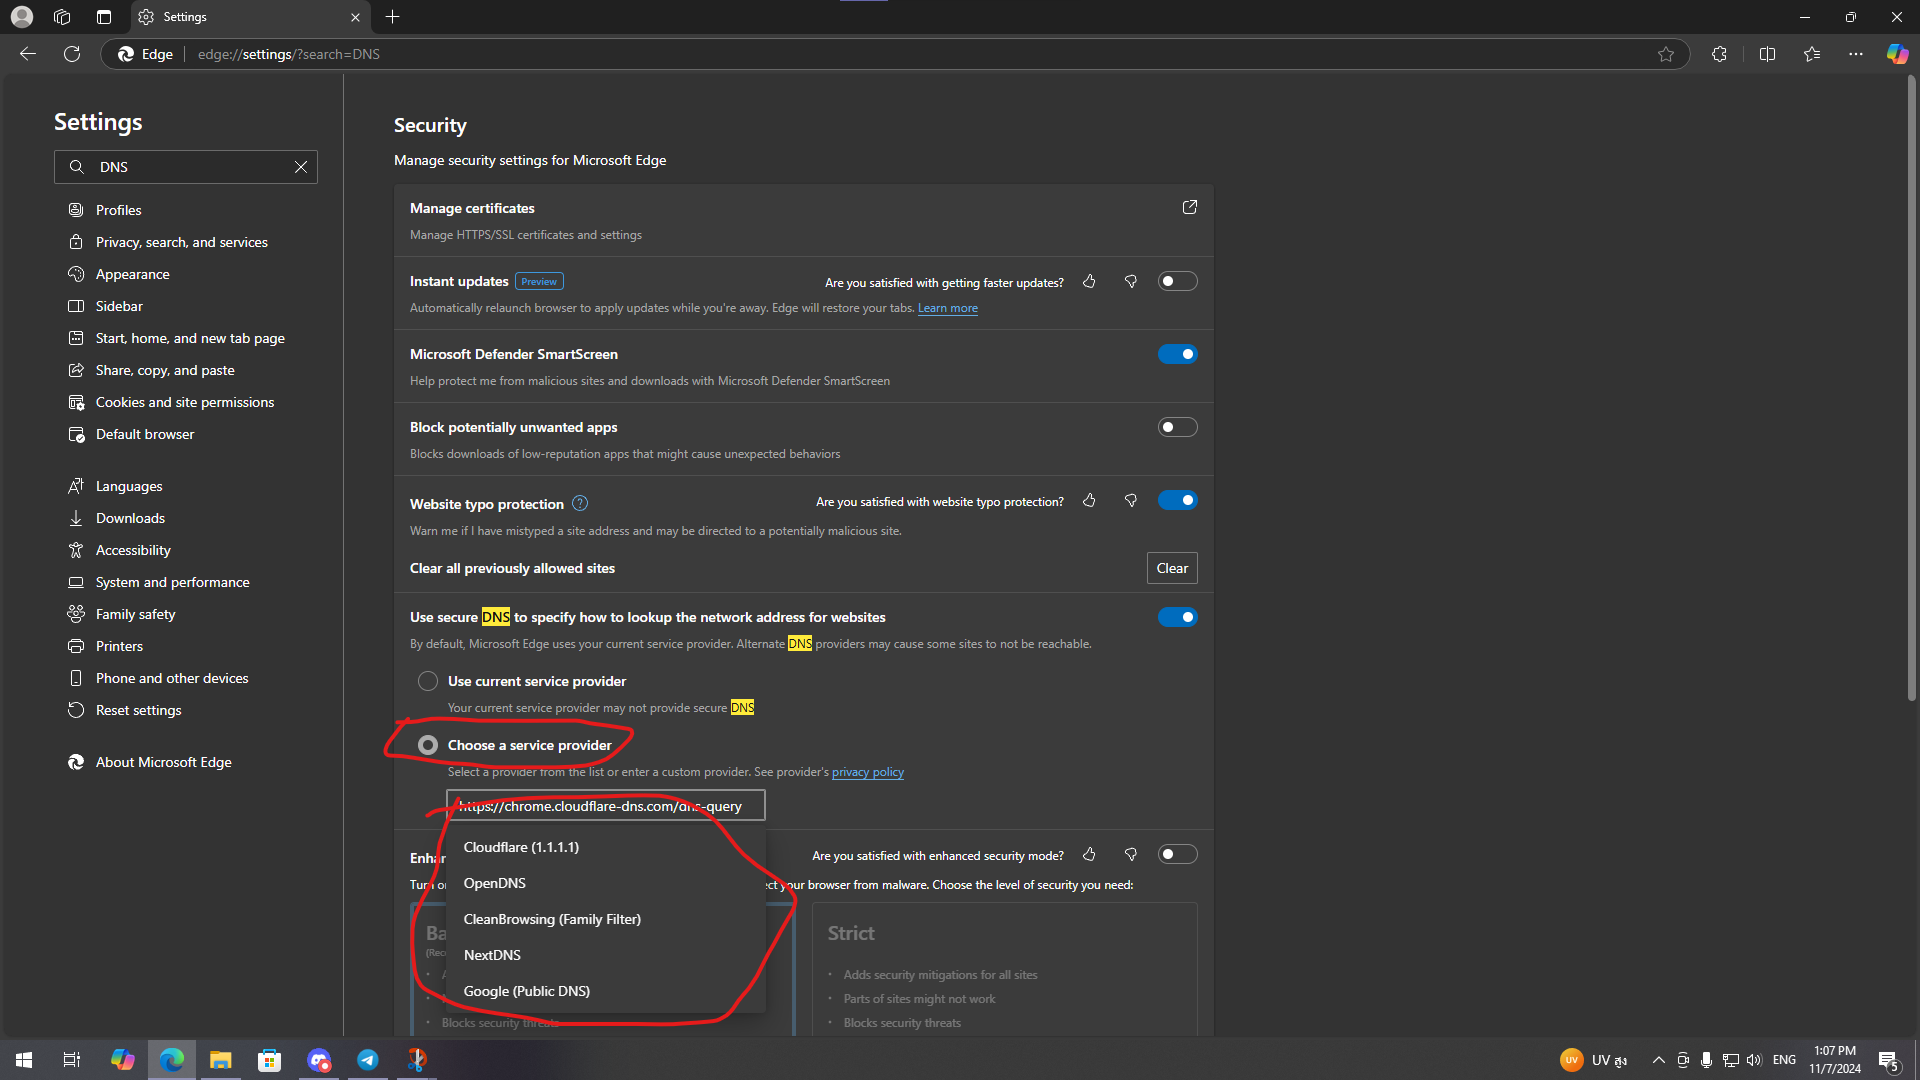Choose OpenDNS from provider list
Screen dimensions: 1920x1080
click(606, 883)
